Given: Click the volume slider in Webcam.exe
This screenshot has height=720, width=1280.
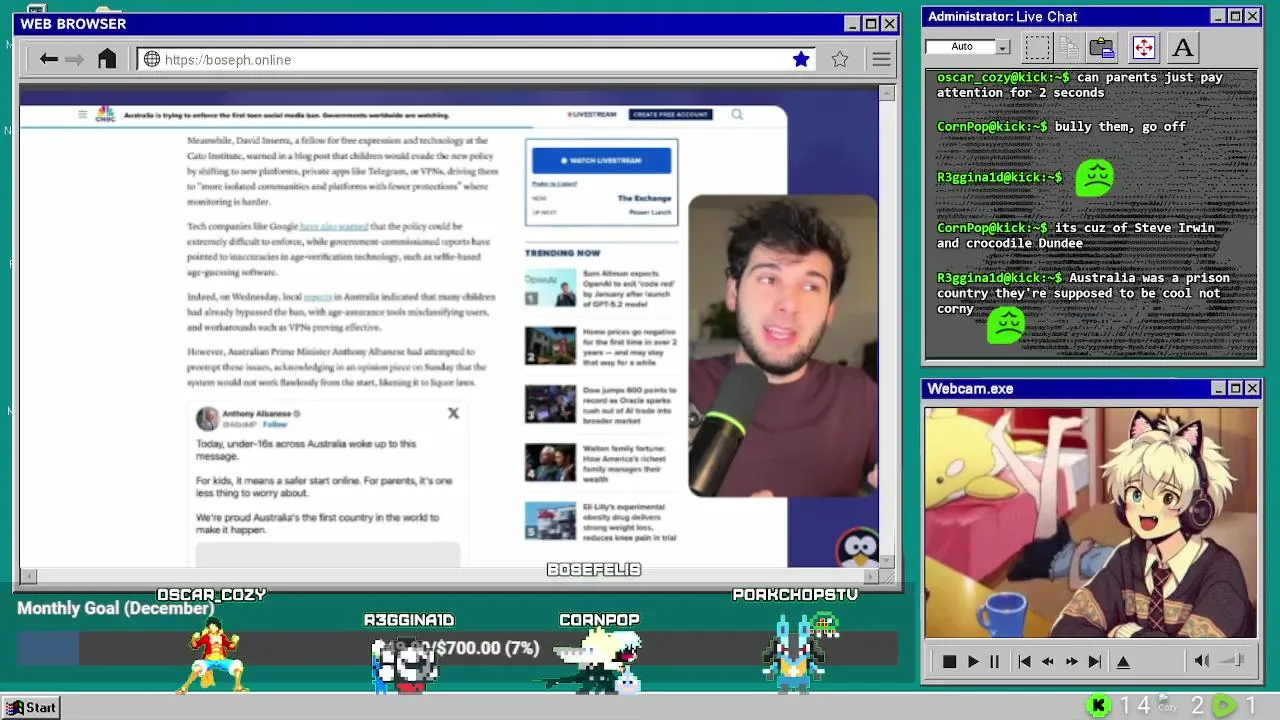Looking at the screenshot, I should click(x=1234, y=660).
